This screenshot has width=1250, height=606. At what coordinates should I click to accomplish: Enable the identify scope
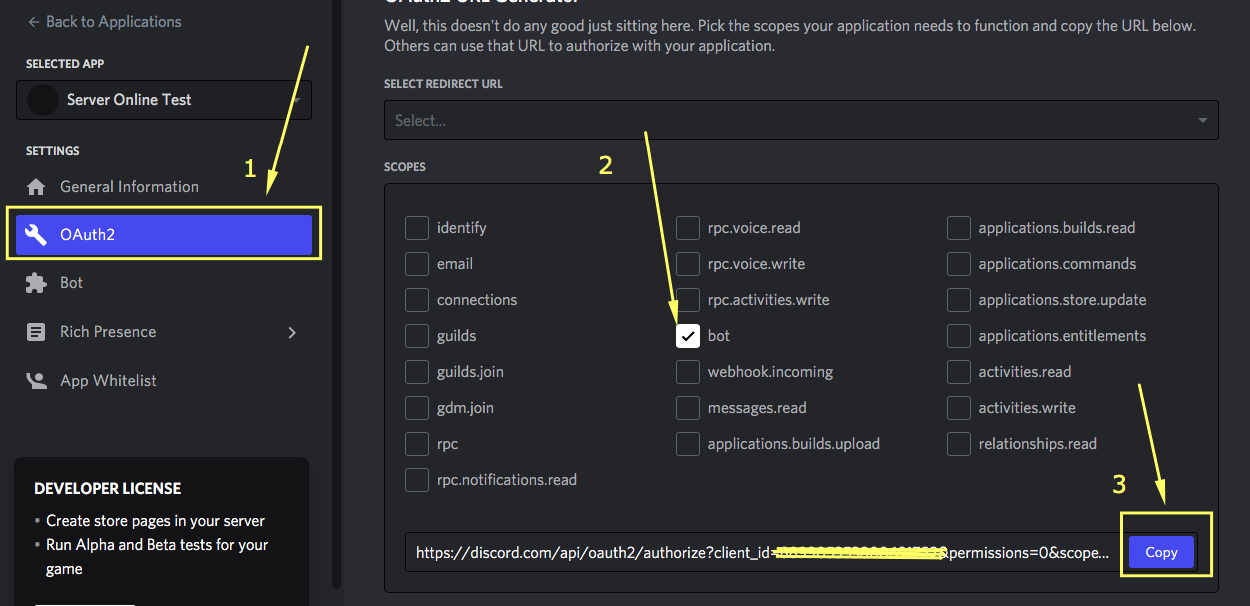point(417,227)
